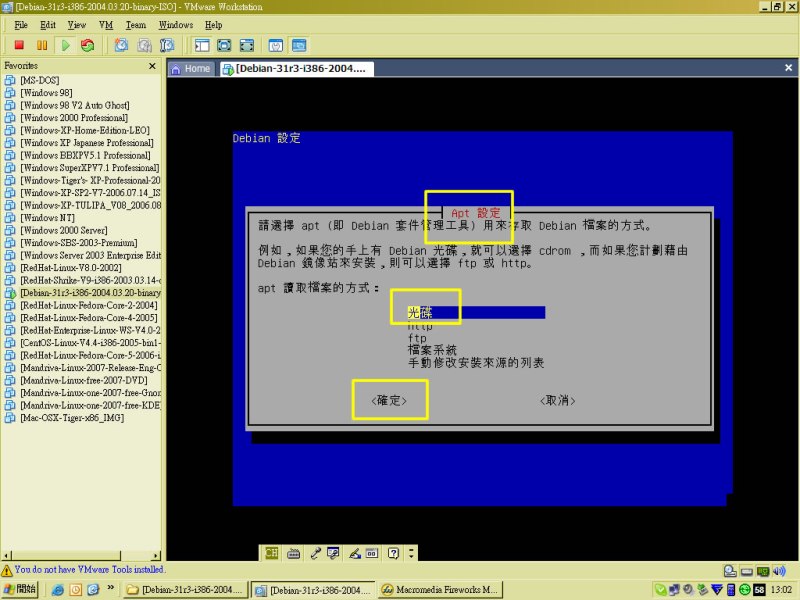
Task: Click the red Power Off toolbar icon
Action: pyautogui.click(x=19, y=45)
